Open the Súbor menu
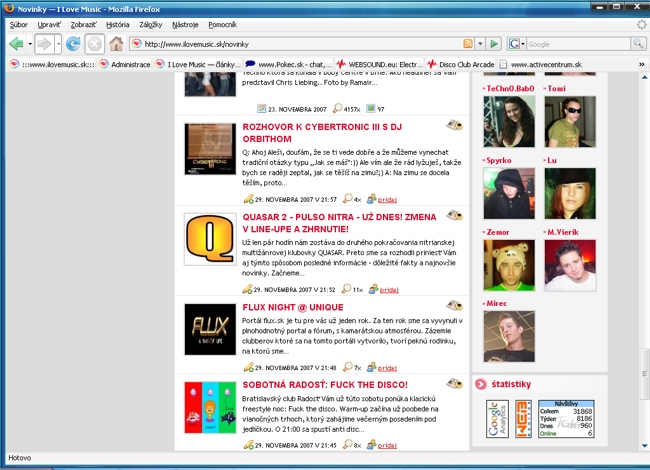 tap(19, 24)
